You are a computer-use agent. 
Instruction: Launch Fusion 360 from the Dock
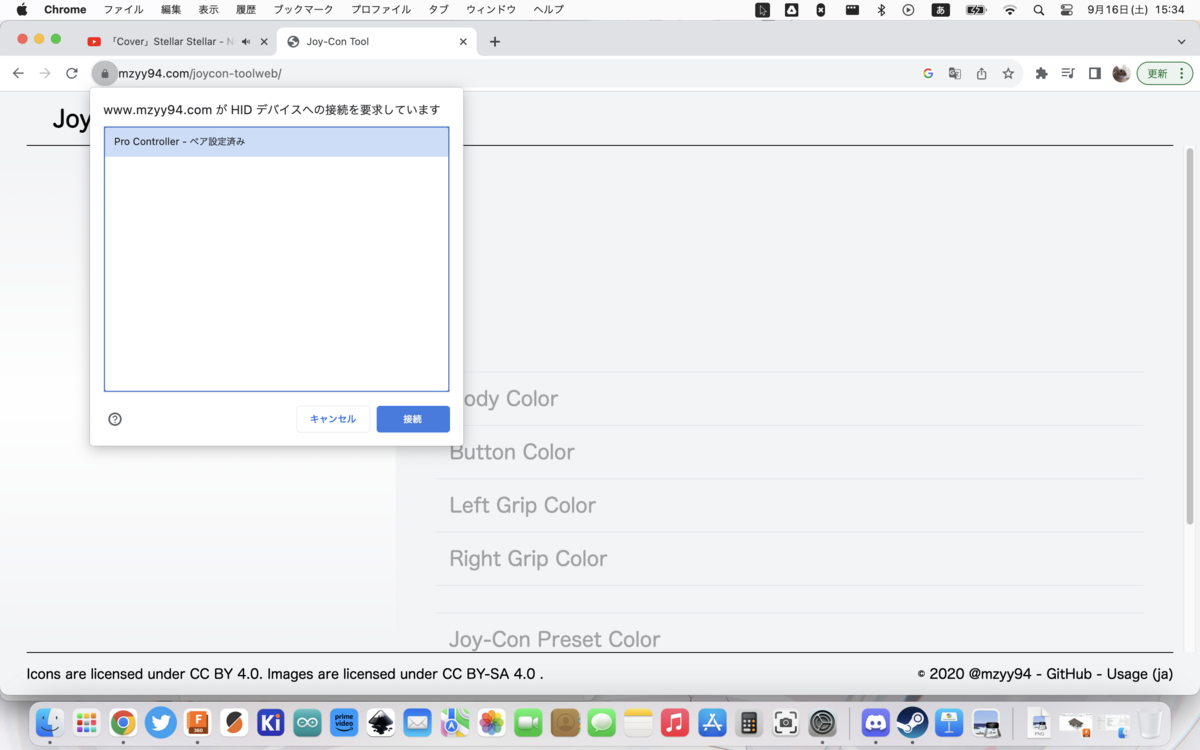point(197,722)
